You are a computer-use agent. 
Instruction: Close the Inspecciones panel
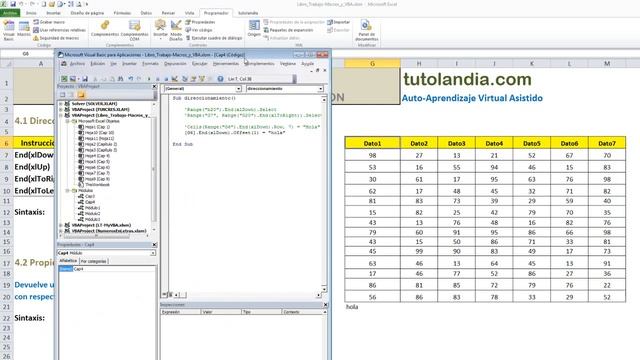(325, 305)
